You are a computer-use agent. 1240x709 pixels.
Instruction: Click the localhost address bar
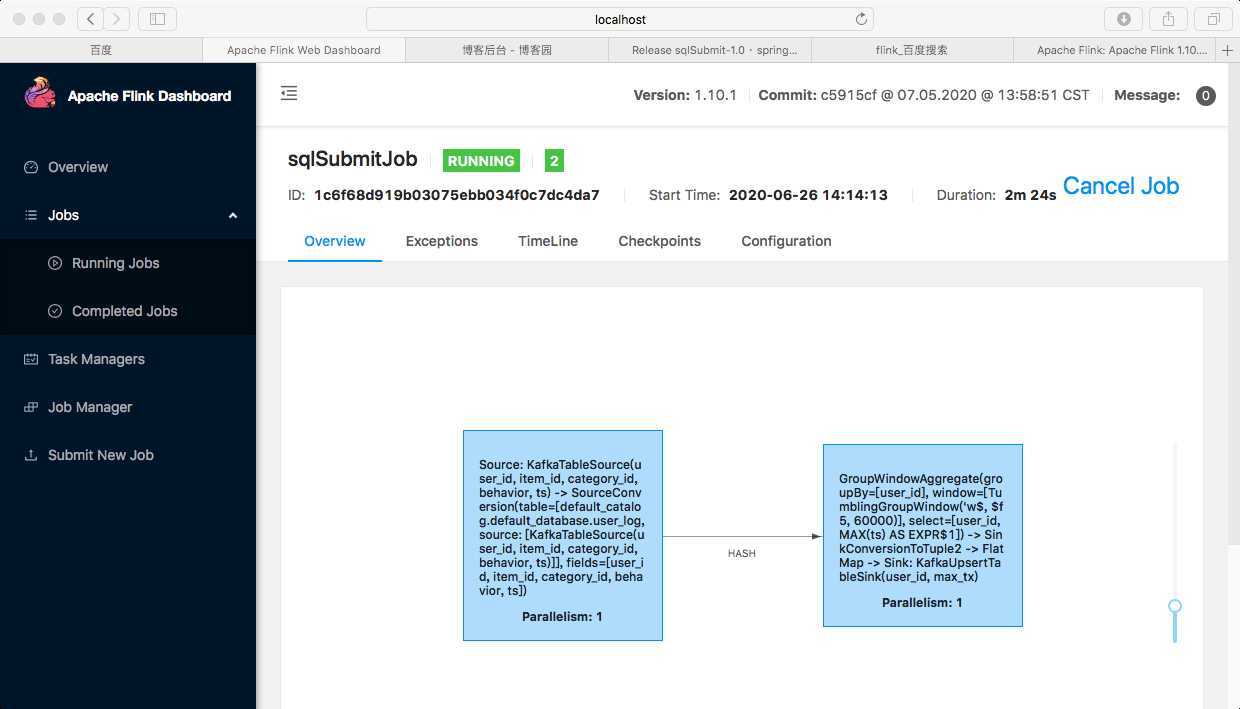click(620, 19)
